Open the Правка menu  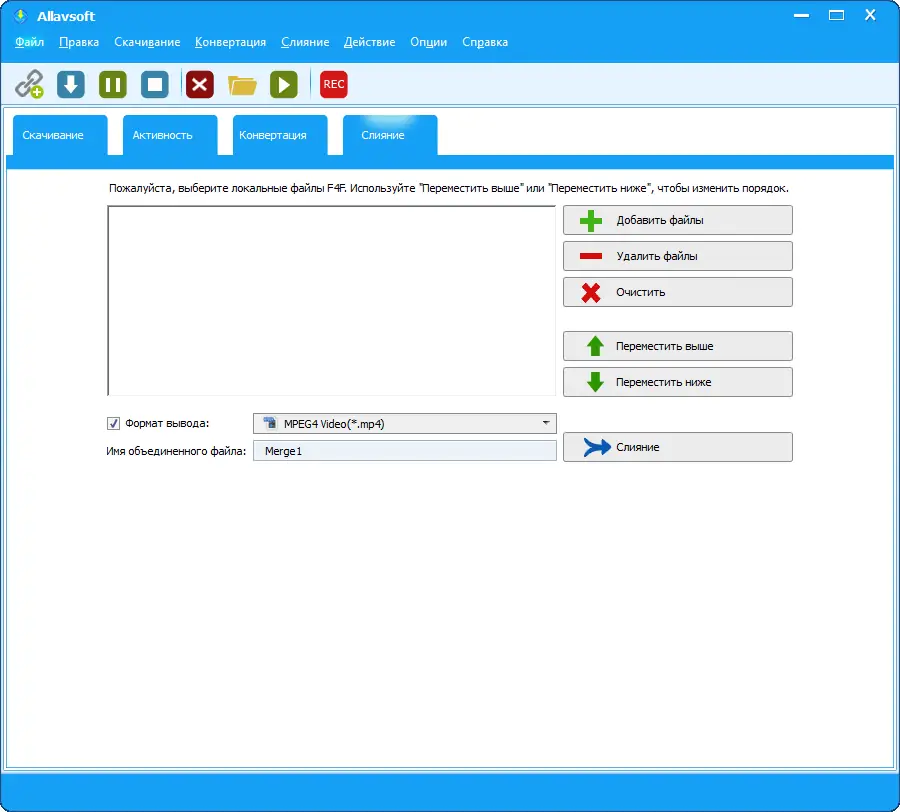(79, 42)
